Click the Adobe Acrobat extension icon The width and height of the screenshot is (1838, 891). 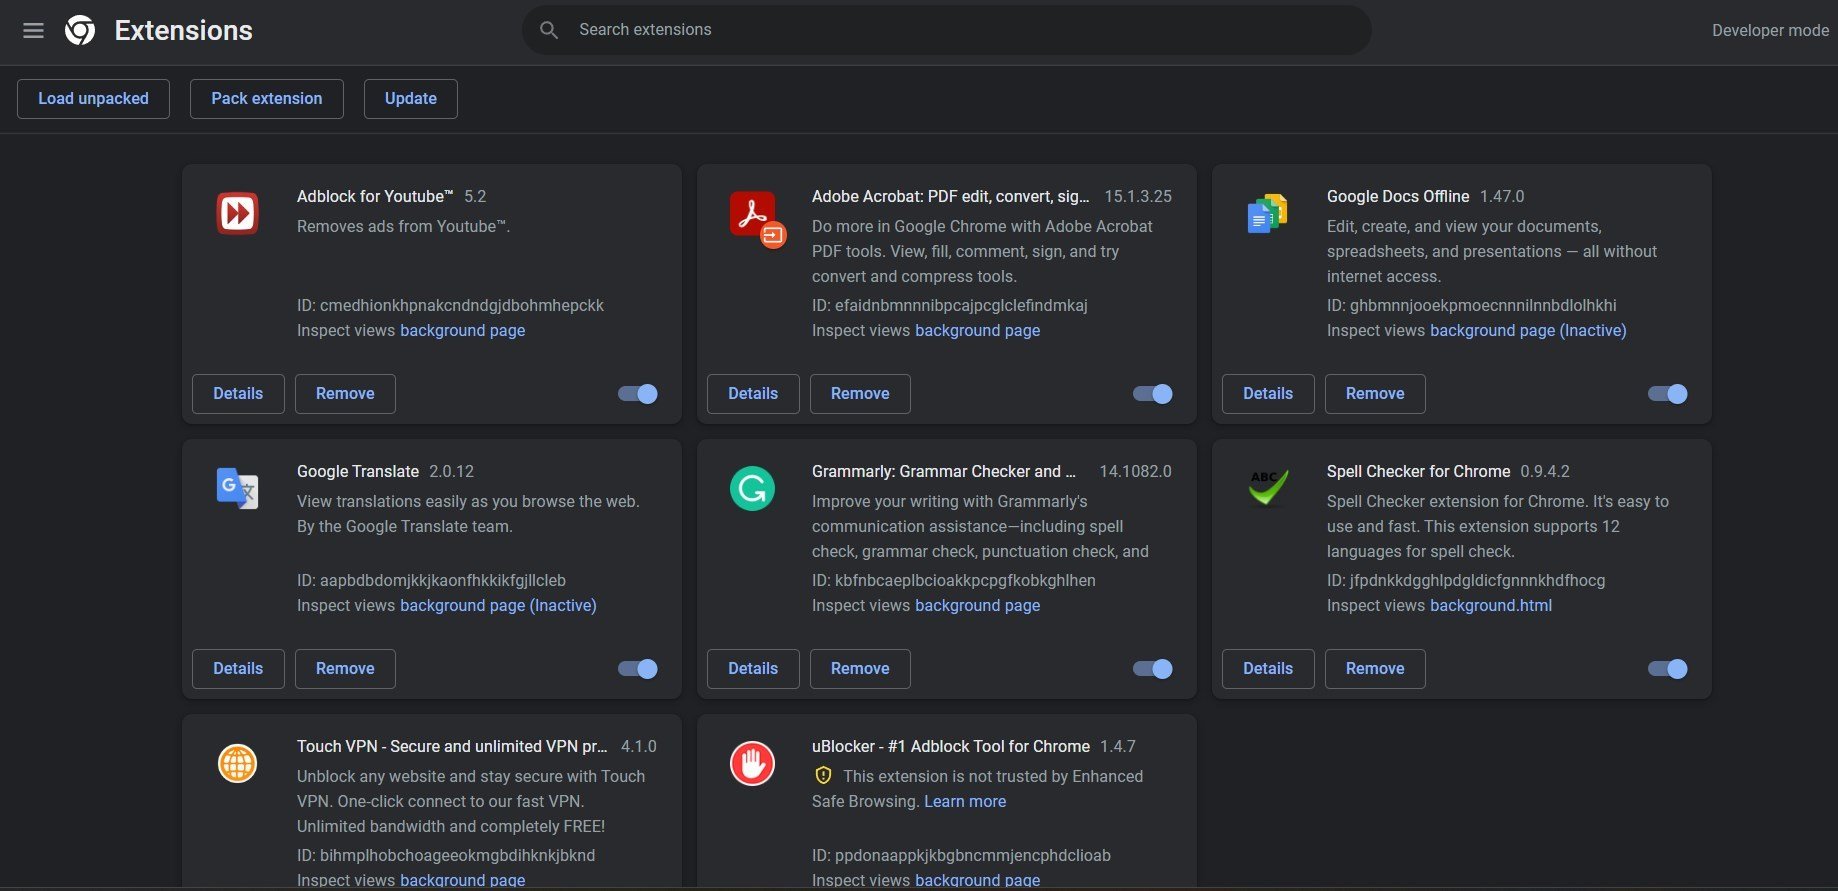pos(757,219)
